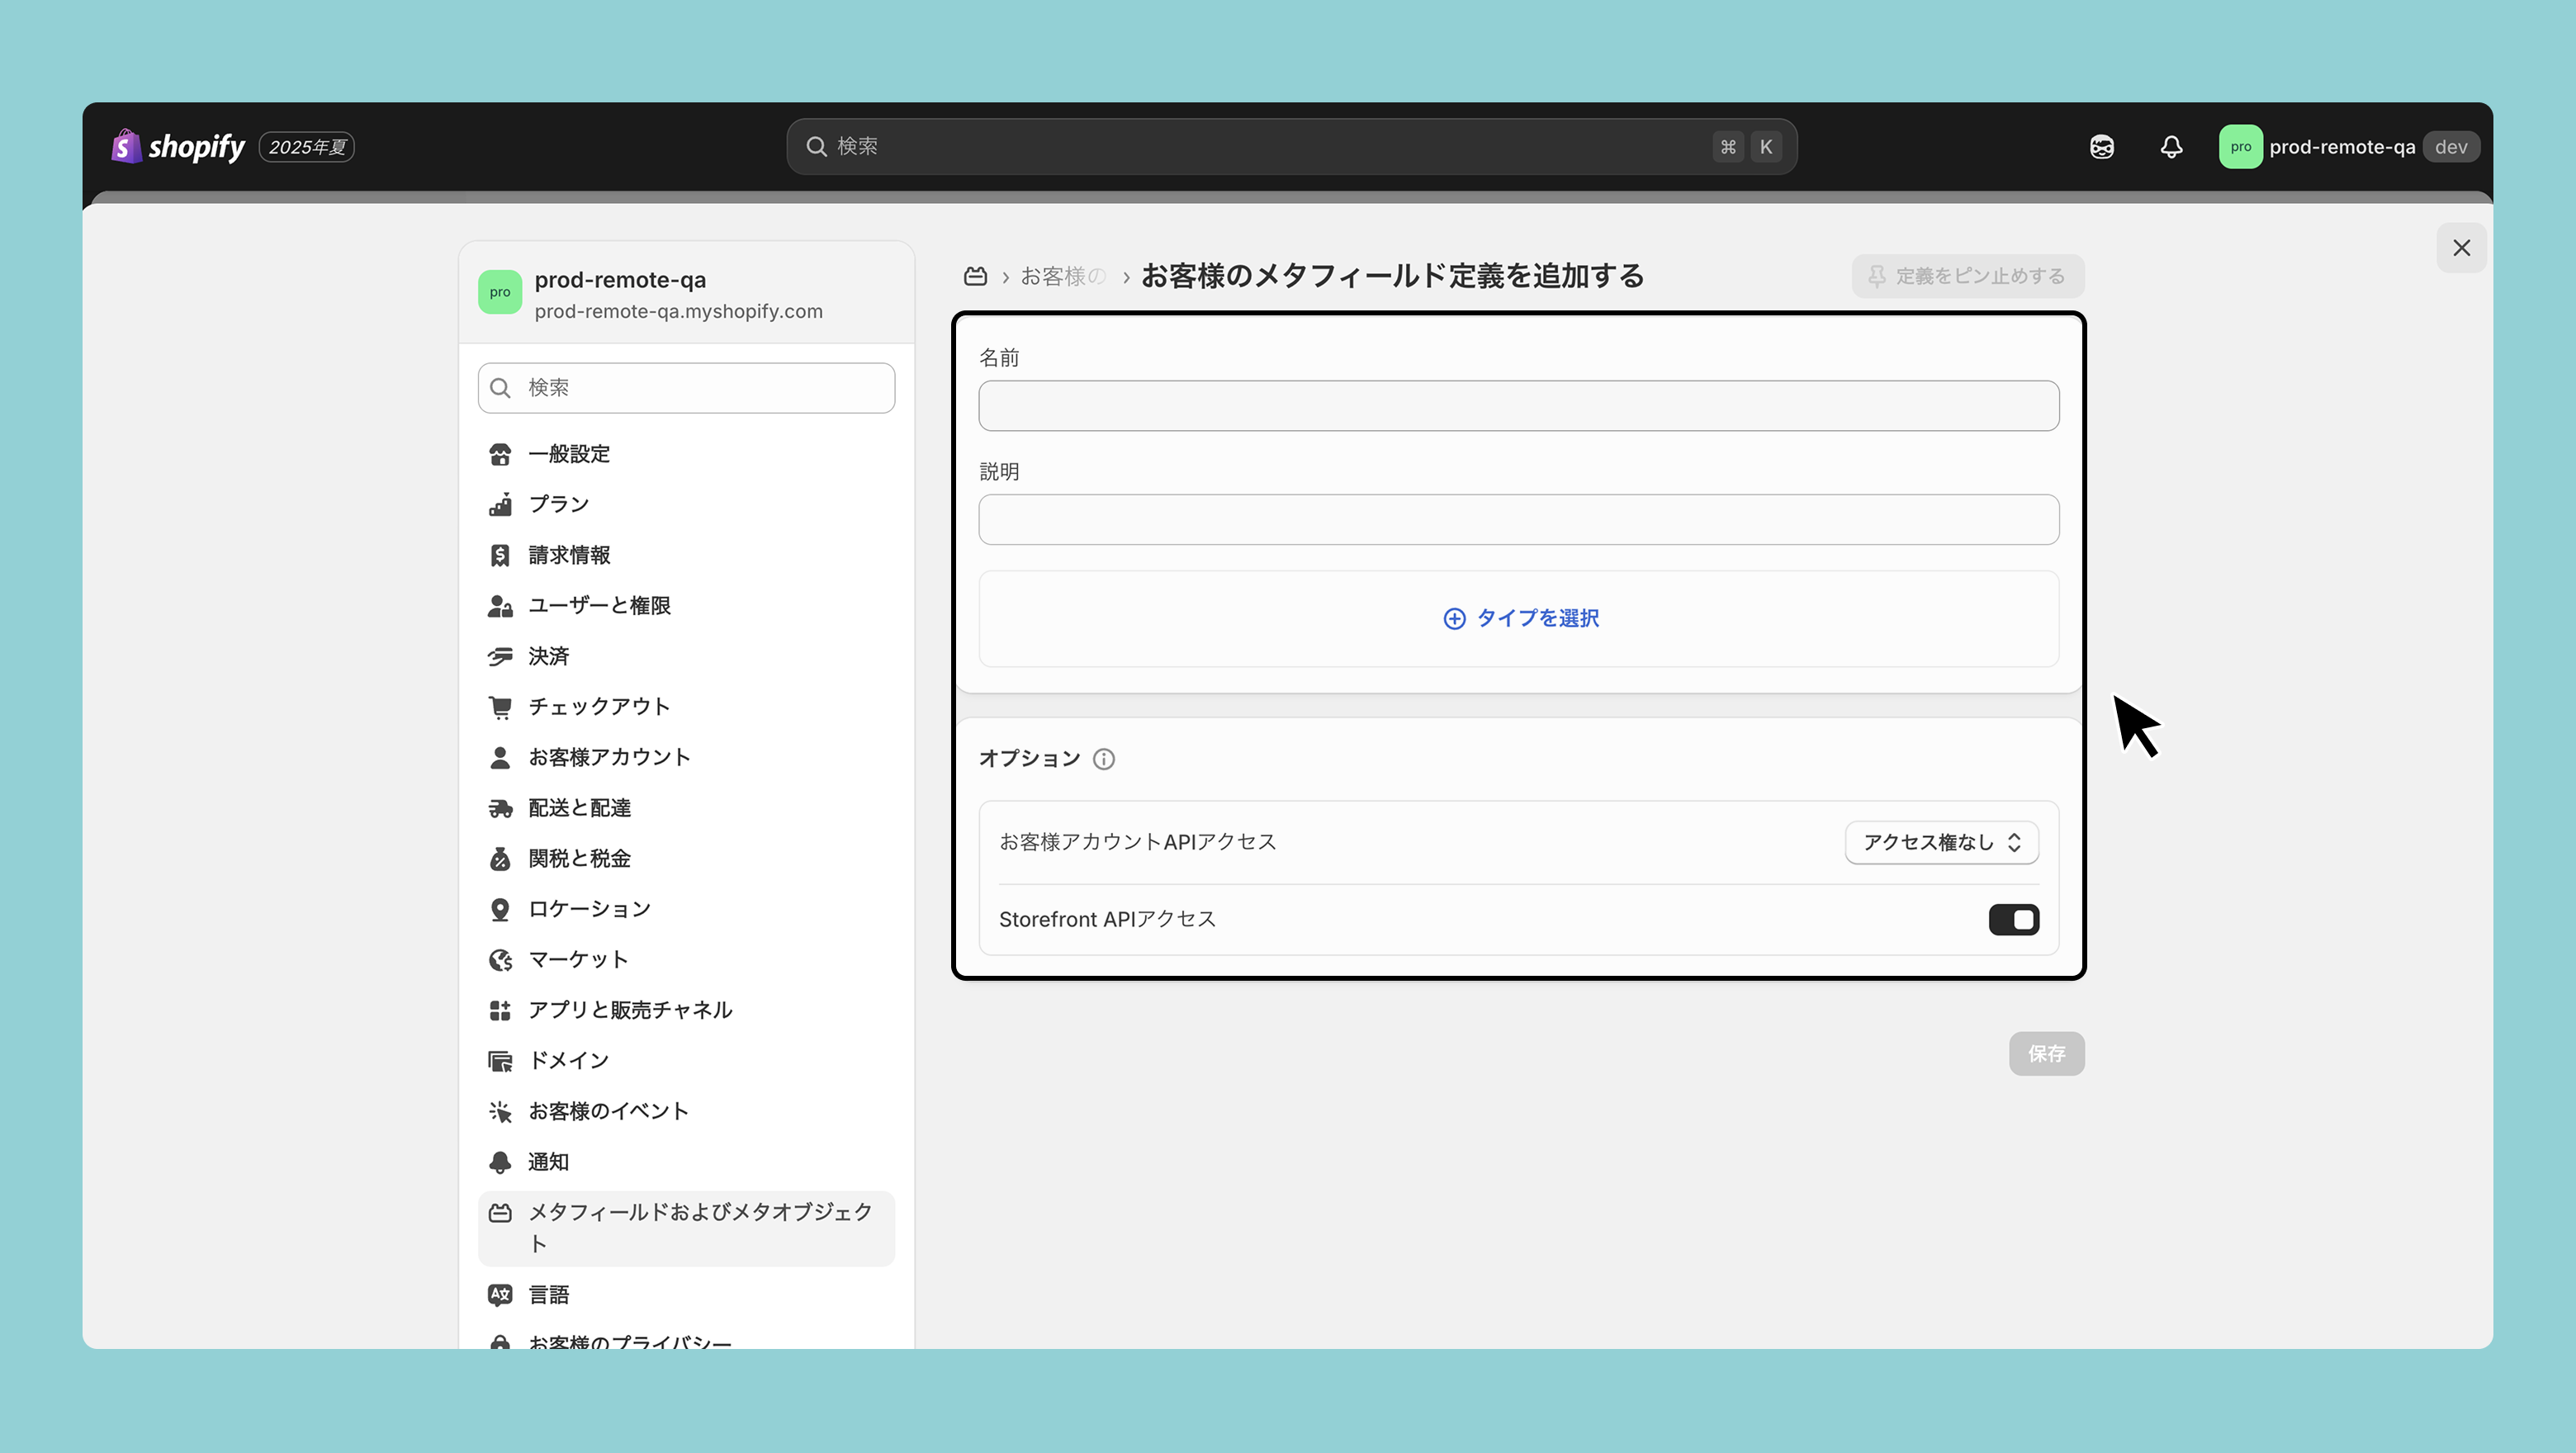2576x1453 pixels.
Task: Open 一般設定 settings from sidebar
Action: coord(569,454)
